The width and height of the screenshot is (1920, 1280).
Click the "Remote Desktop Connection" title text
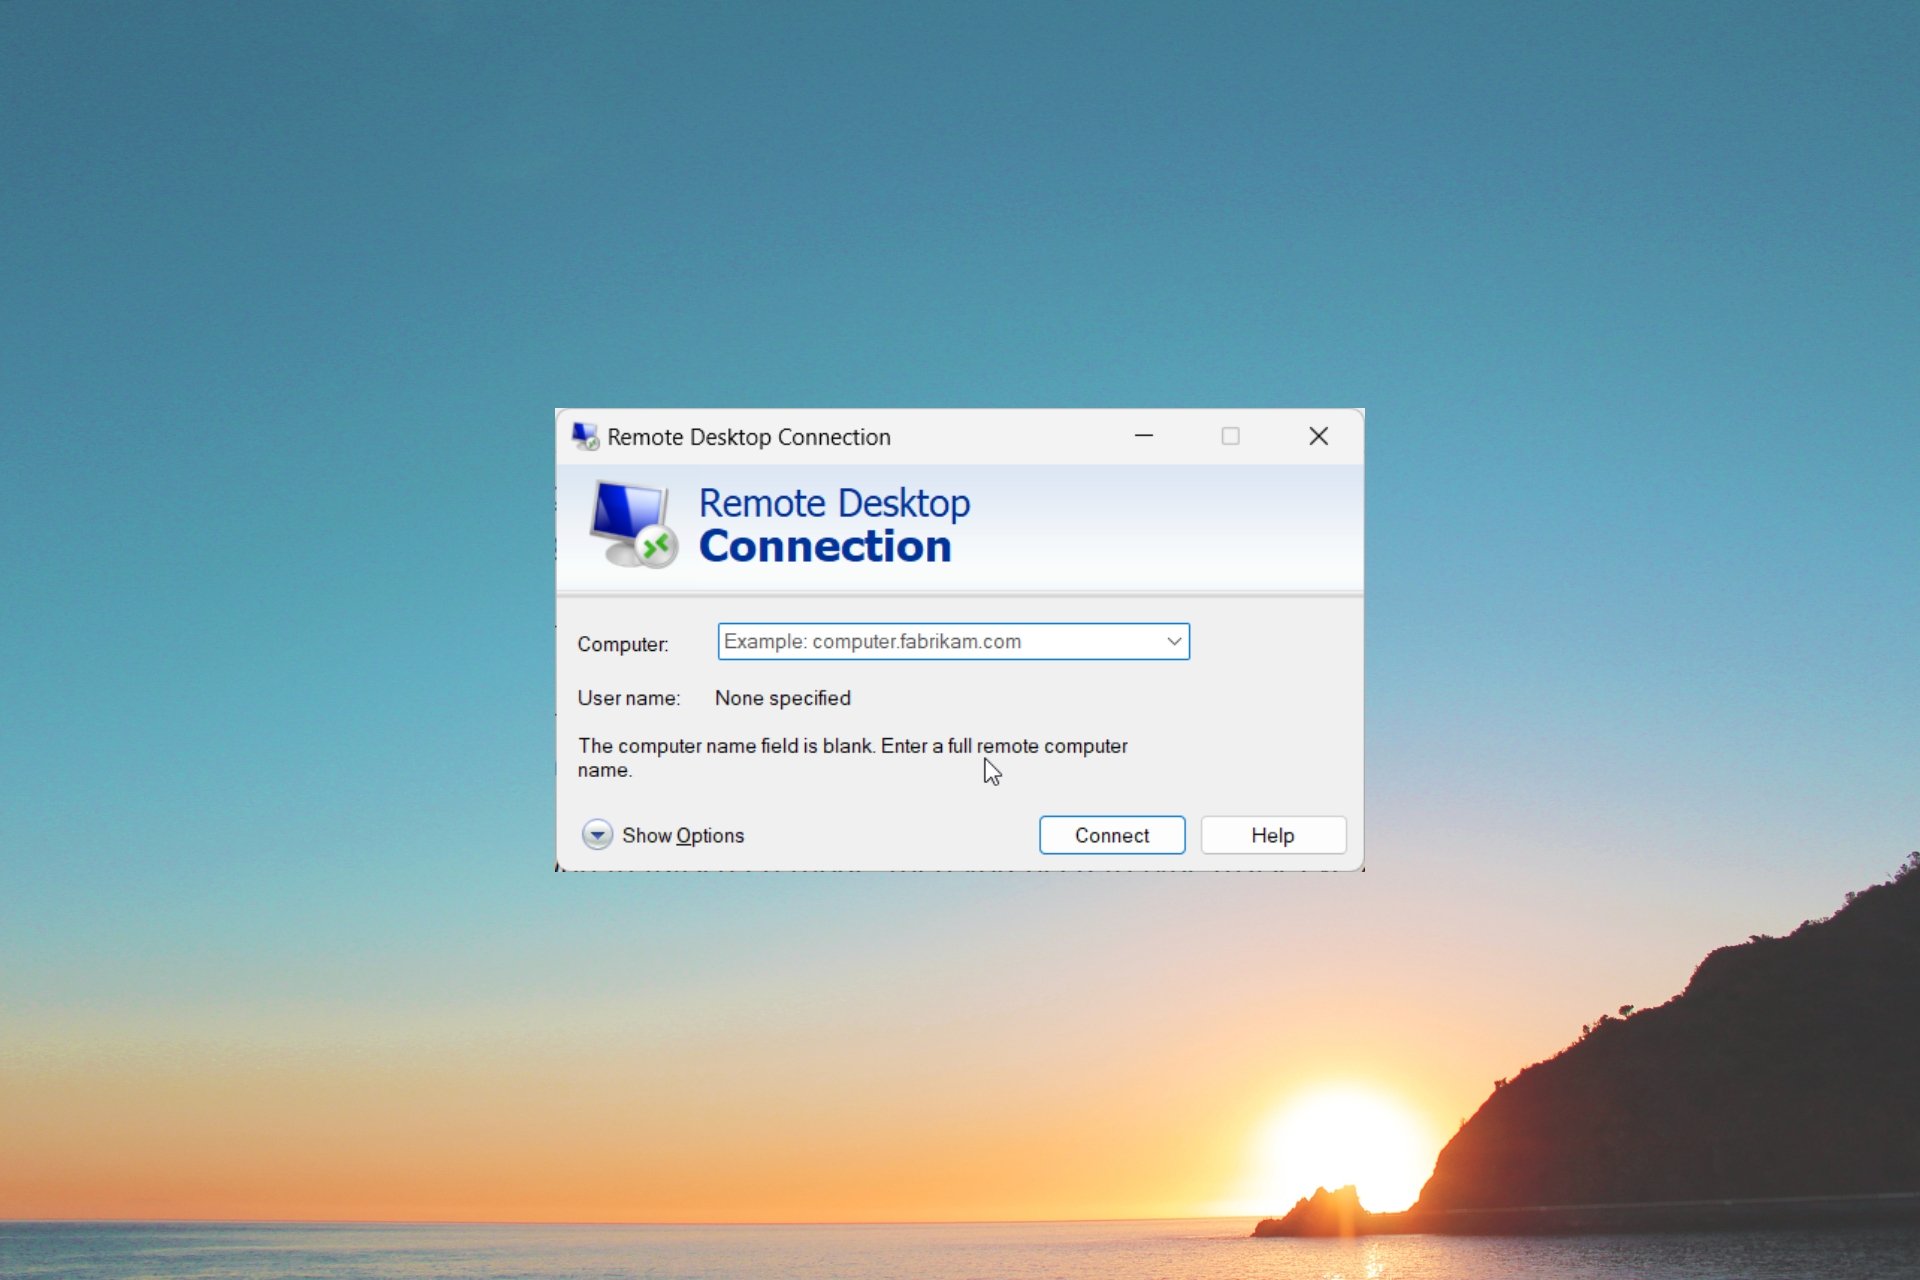pos(749,437)
